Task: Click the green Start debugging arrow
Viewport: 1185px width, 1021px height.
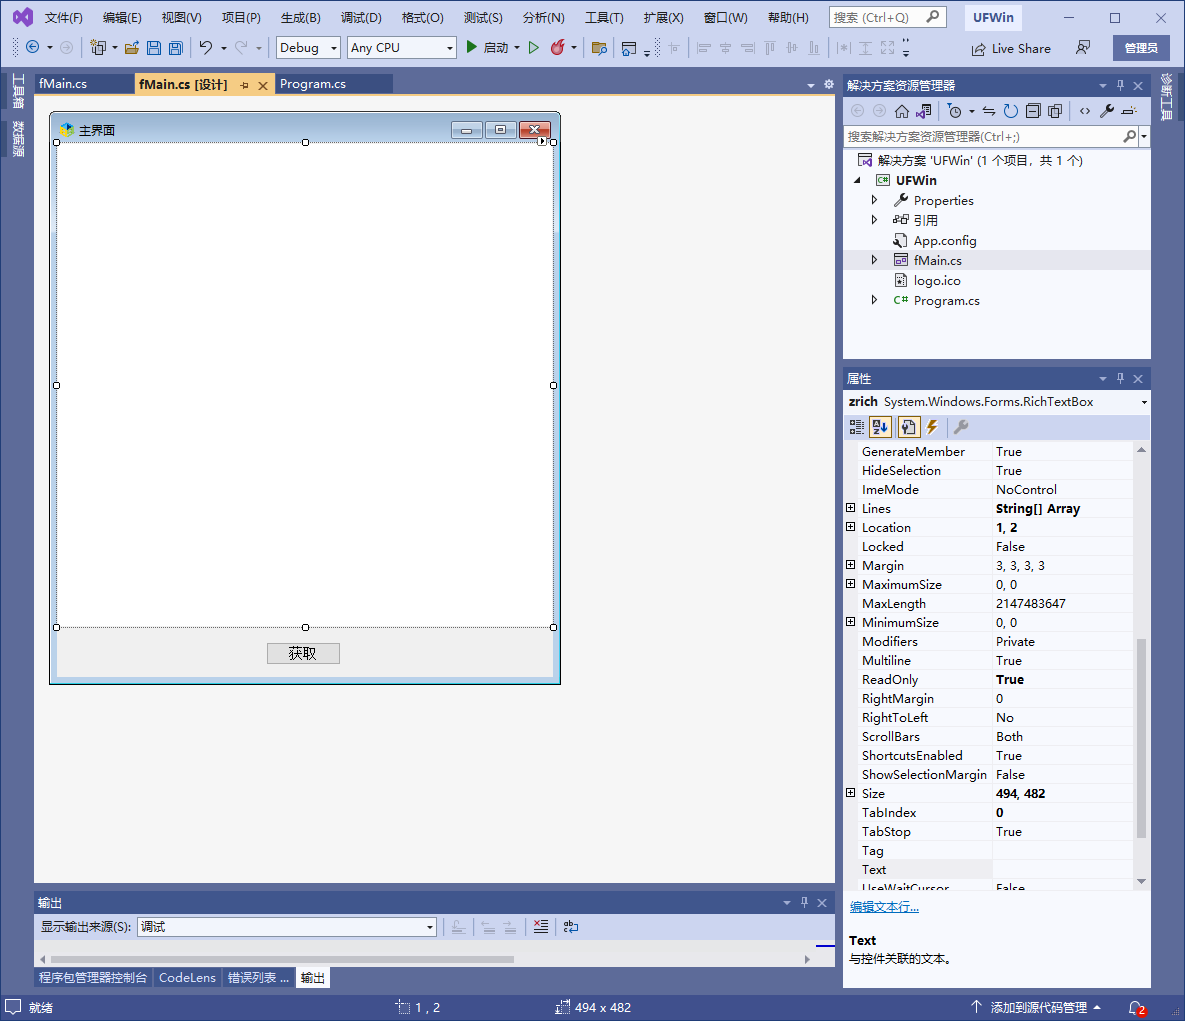Action: tap(472, 48)
